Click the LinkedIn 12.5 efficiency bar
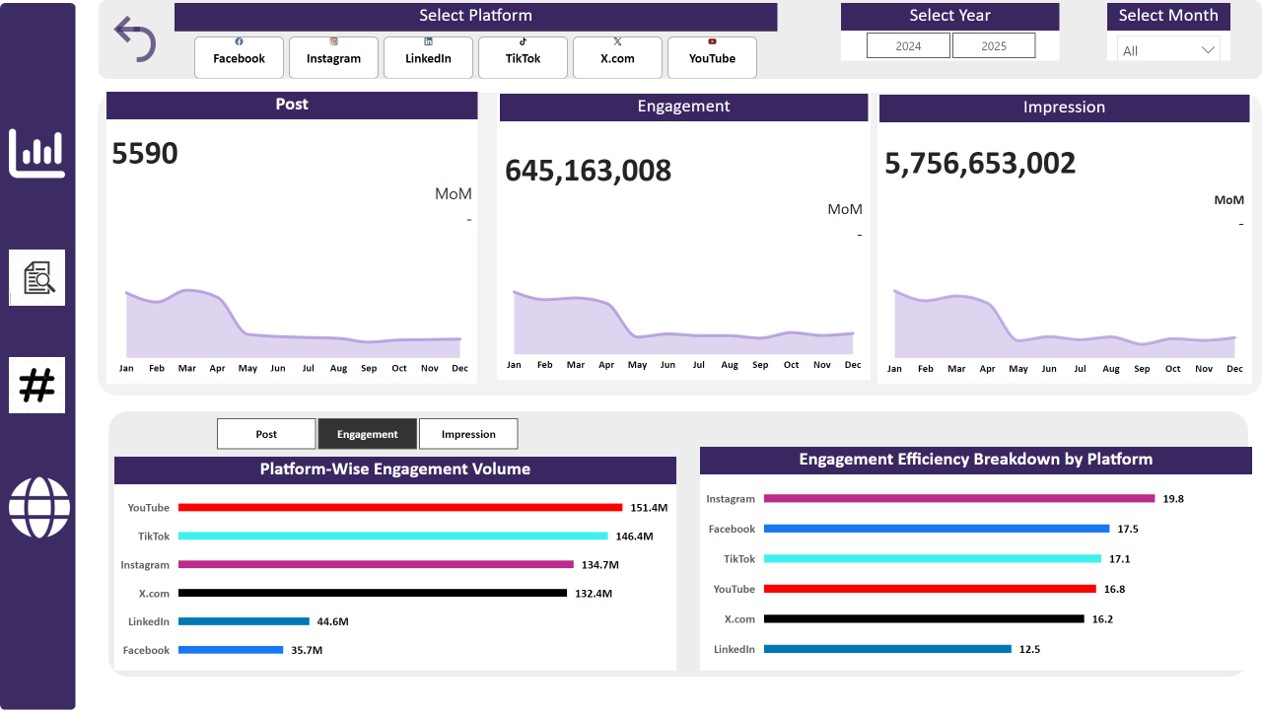 pyautogui.click(x=888, y=649)
